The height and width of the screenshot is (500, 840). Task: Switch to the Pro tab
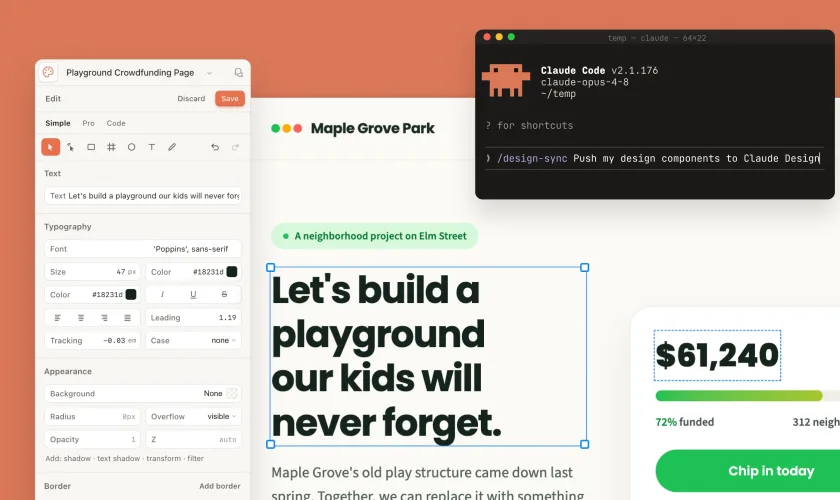(88, 123)
